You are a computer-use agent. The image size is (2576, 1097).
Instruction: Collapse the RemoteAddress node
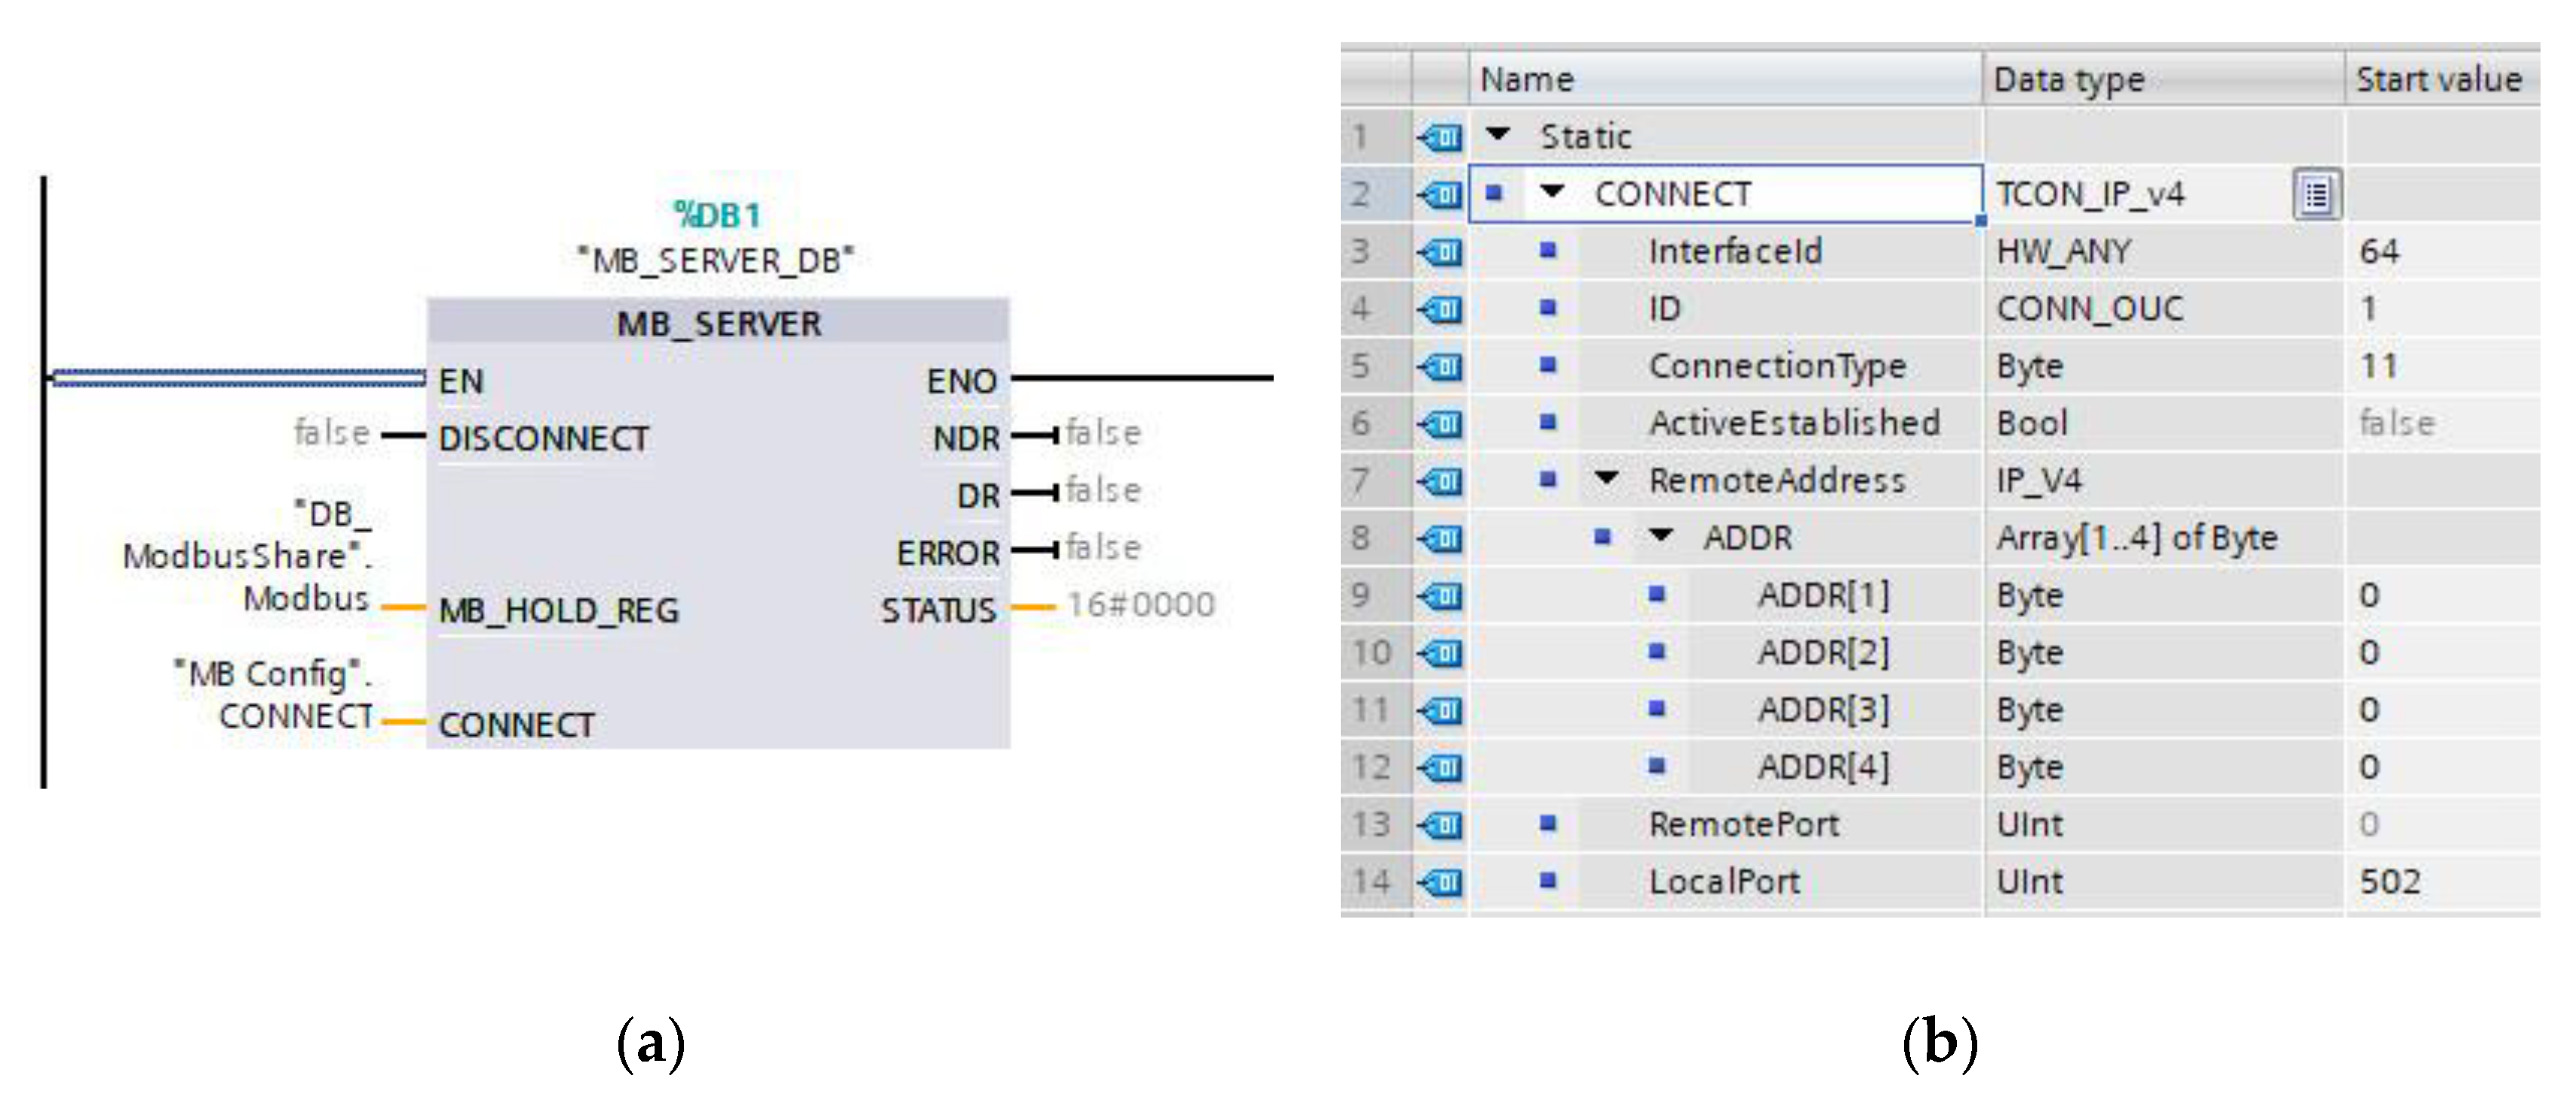pyautogui.click(x=1606, y=478)
